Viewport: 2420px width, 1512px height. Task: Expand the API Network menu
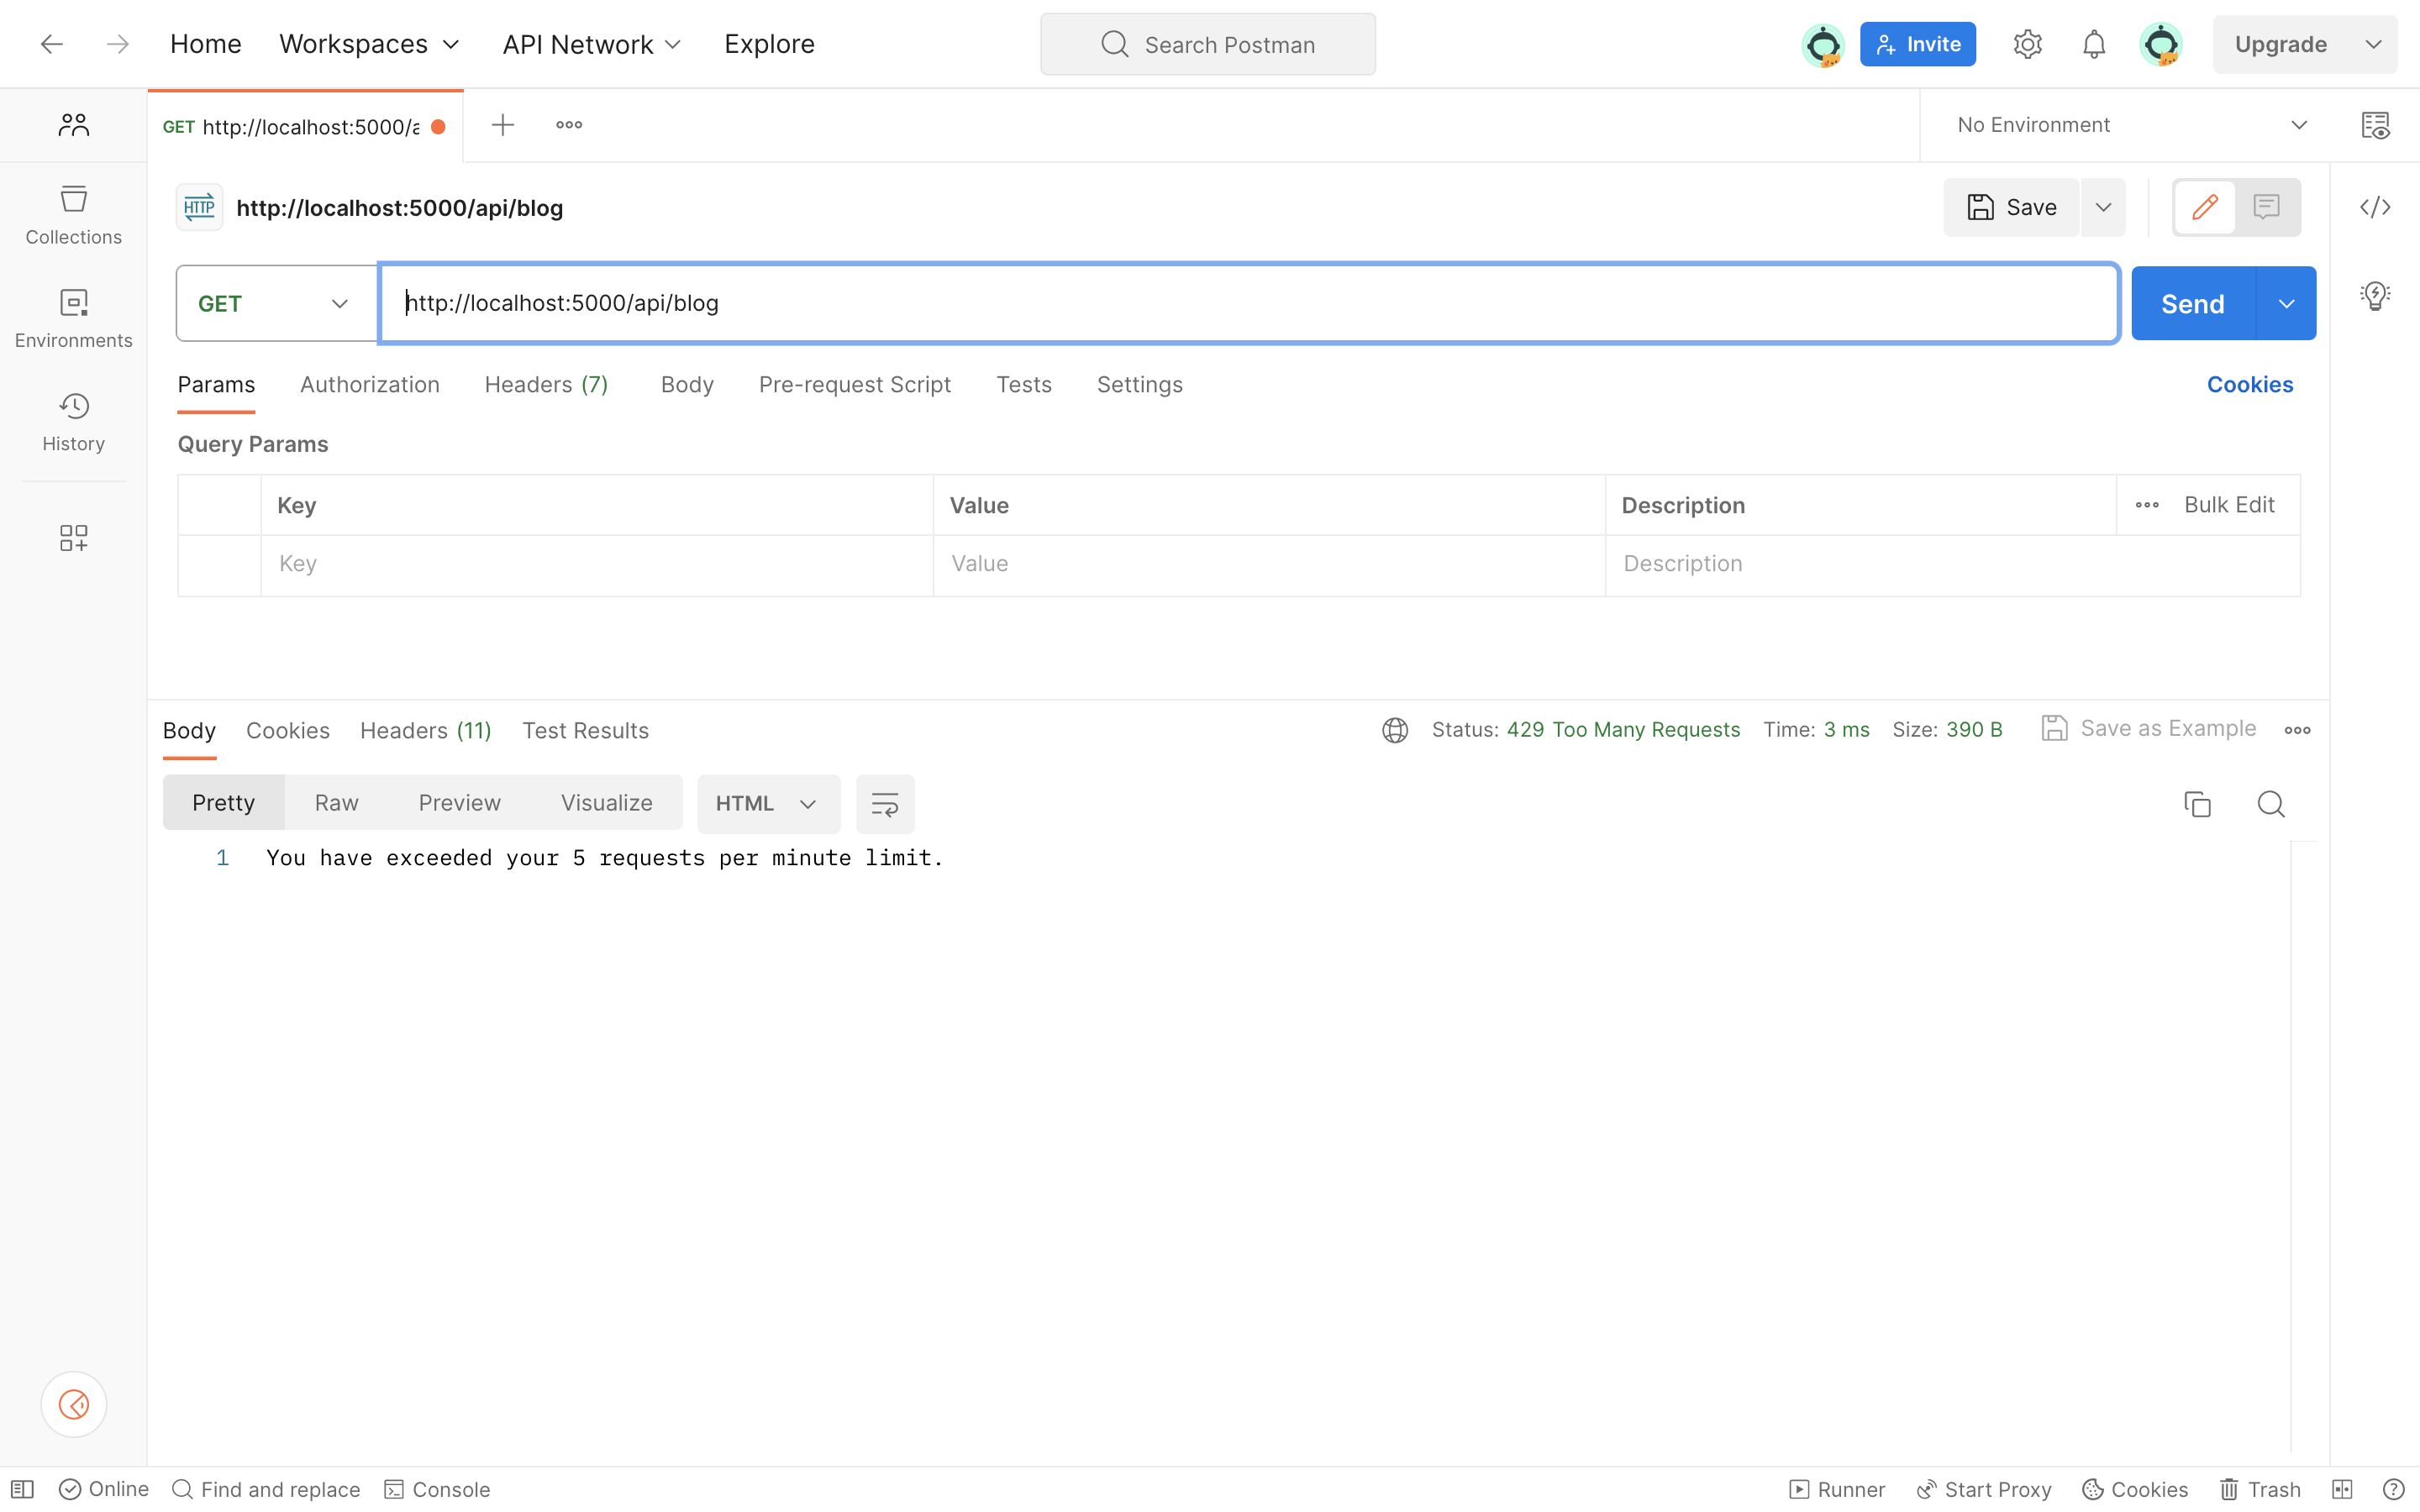592,44
